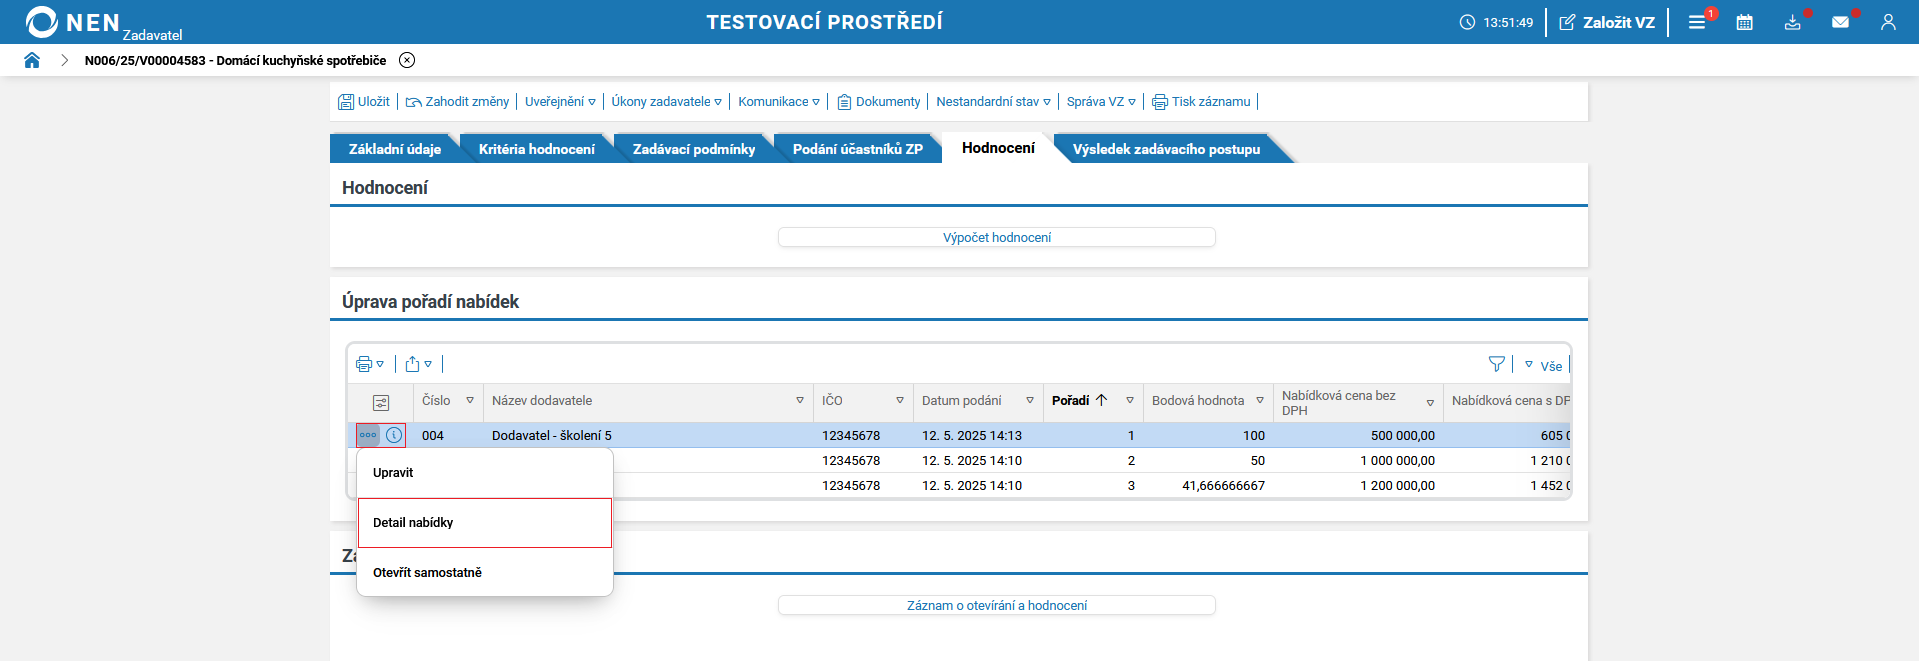Click Záznam o otevírání a hodnocení button
The width and height of the screenshot is (1919, 661).
pyautogui.click(x=997, y=605)
